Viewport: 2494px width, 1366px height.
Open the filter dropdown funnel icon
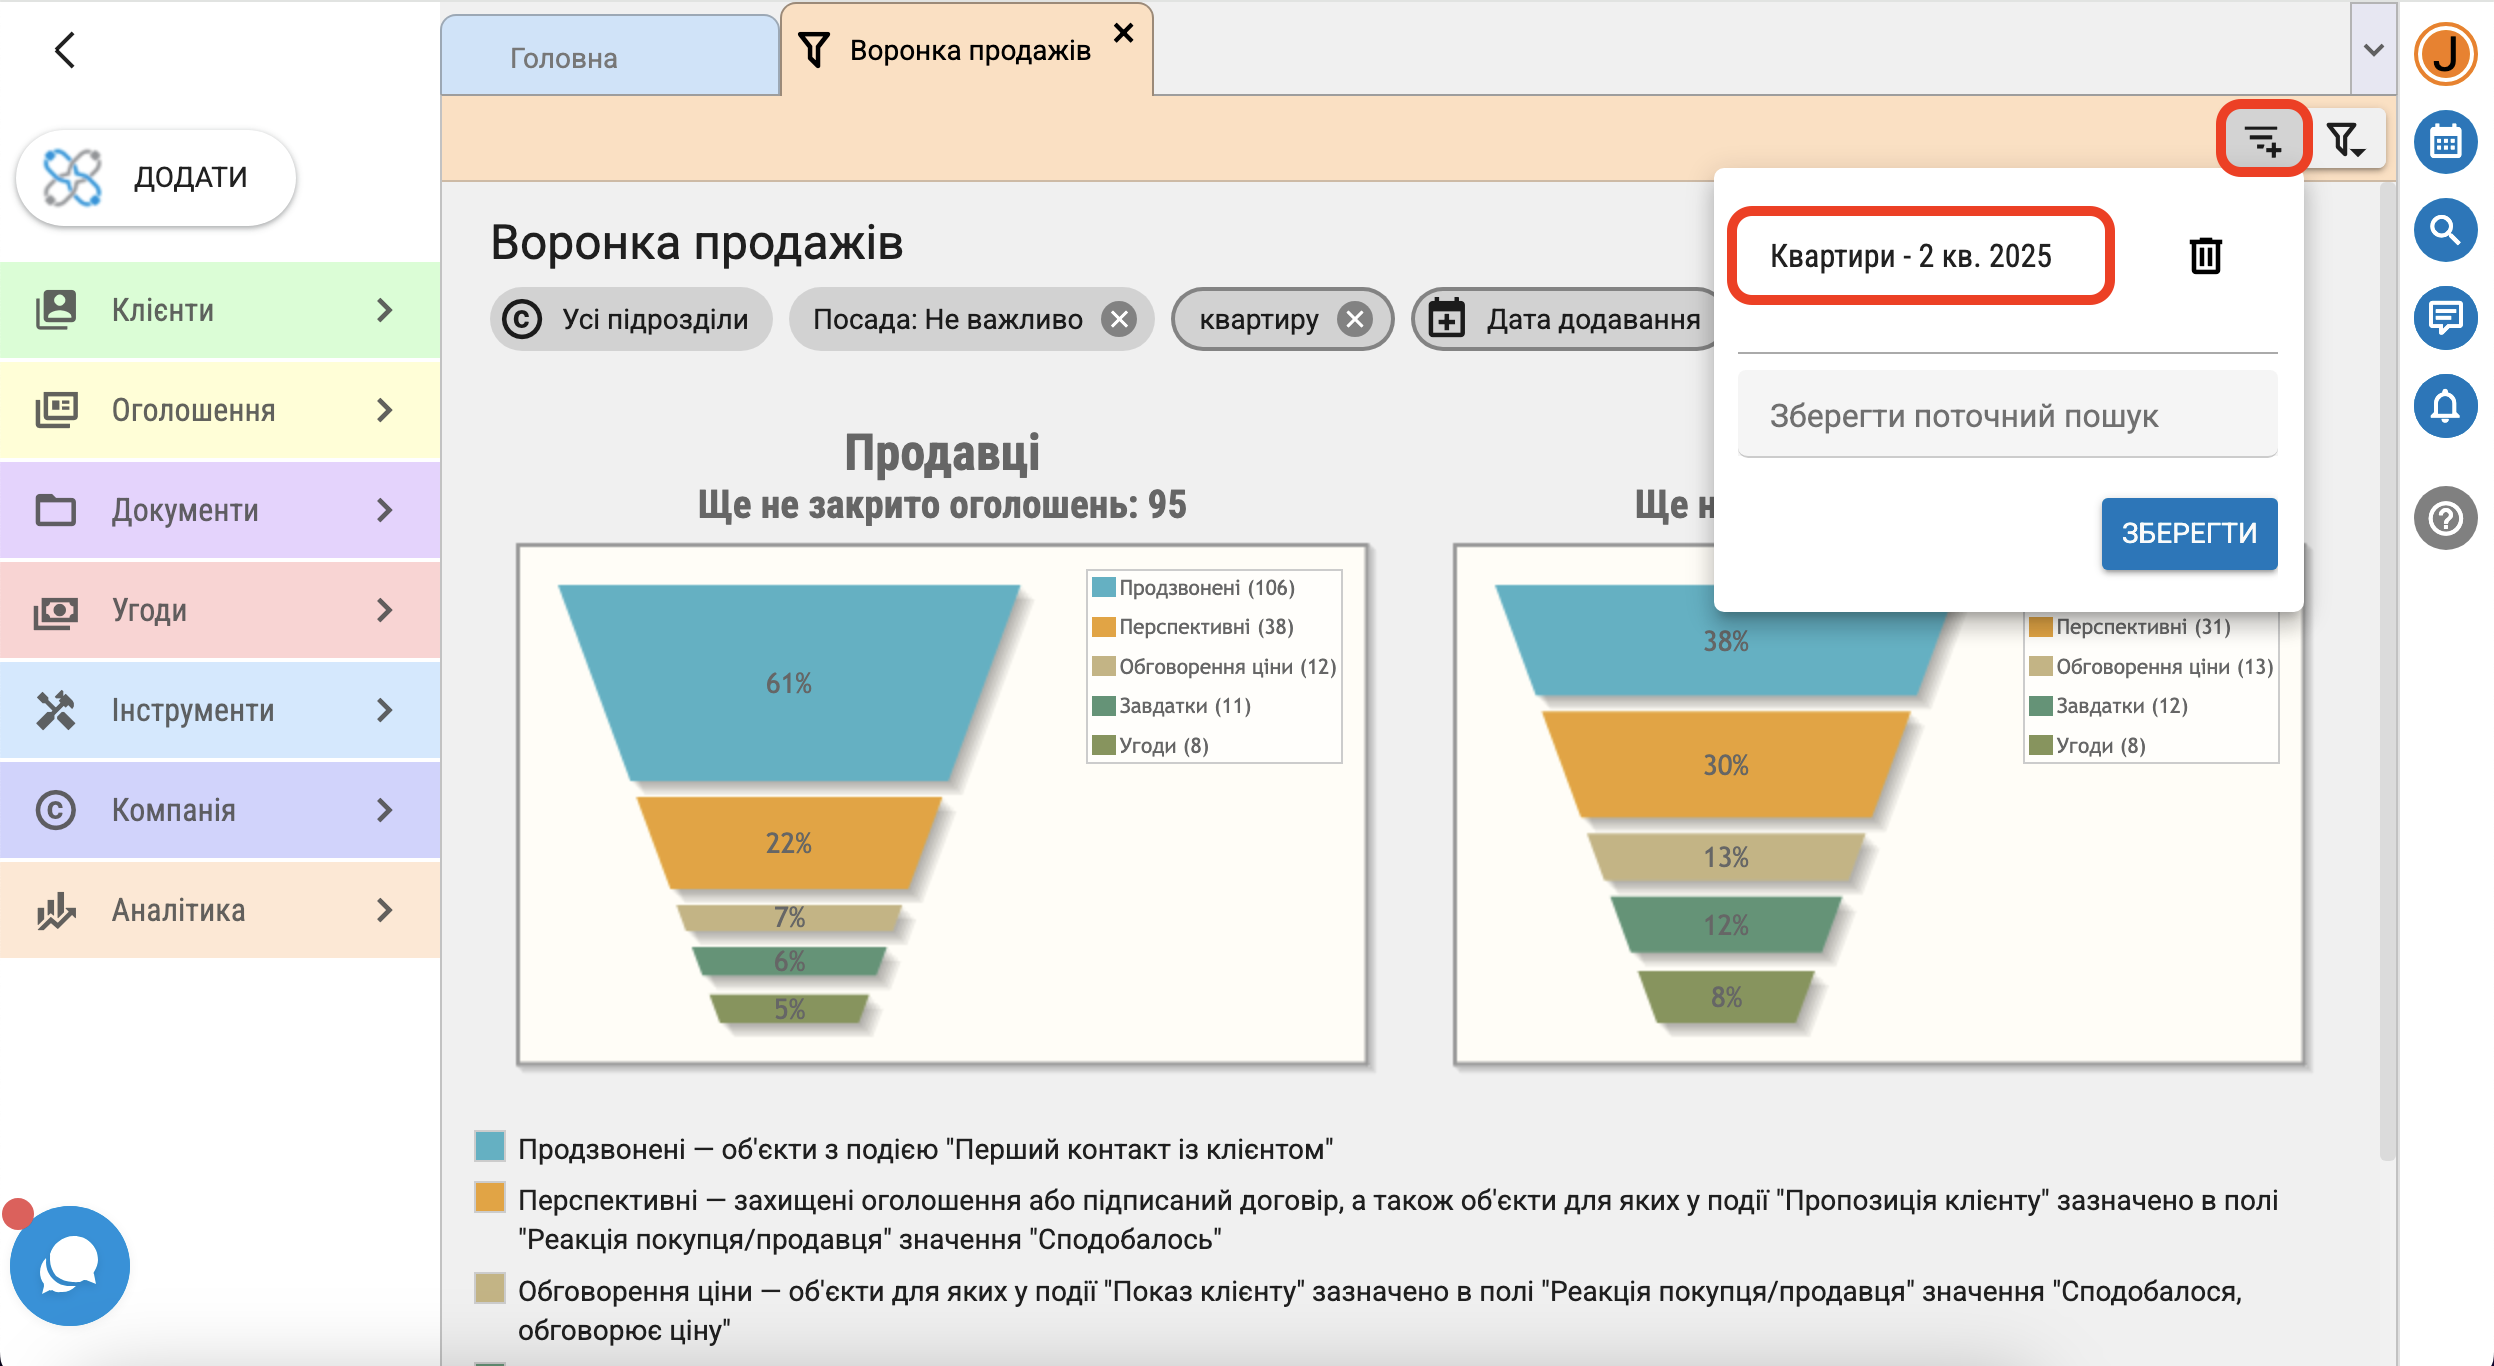pos(2346,140)
